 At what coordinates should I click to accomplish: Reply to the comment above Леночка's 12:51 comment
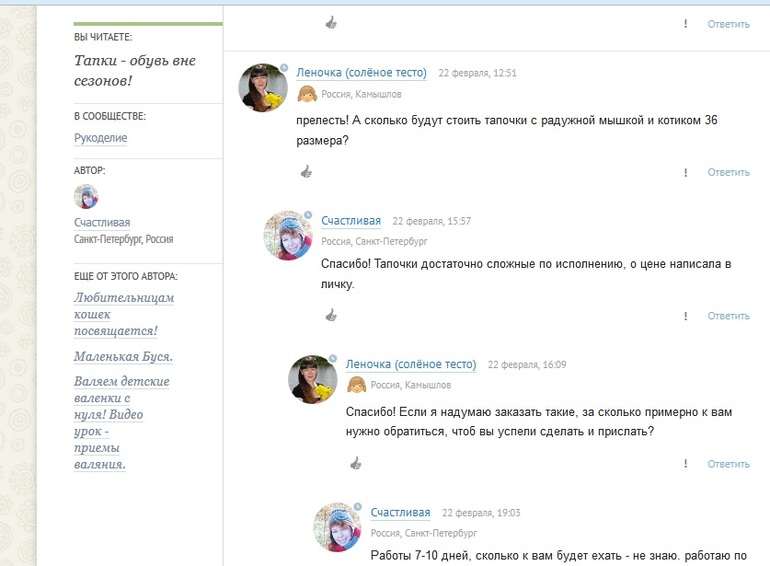[x=728, y=24]
